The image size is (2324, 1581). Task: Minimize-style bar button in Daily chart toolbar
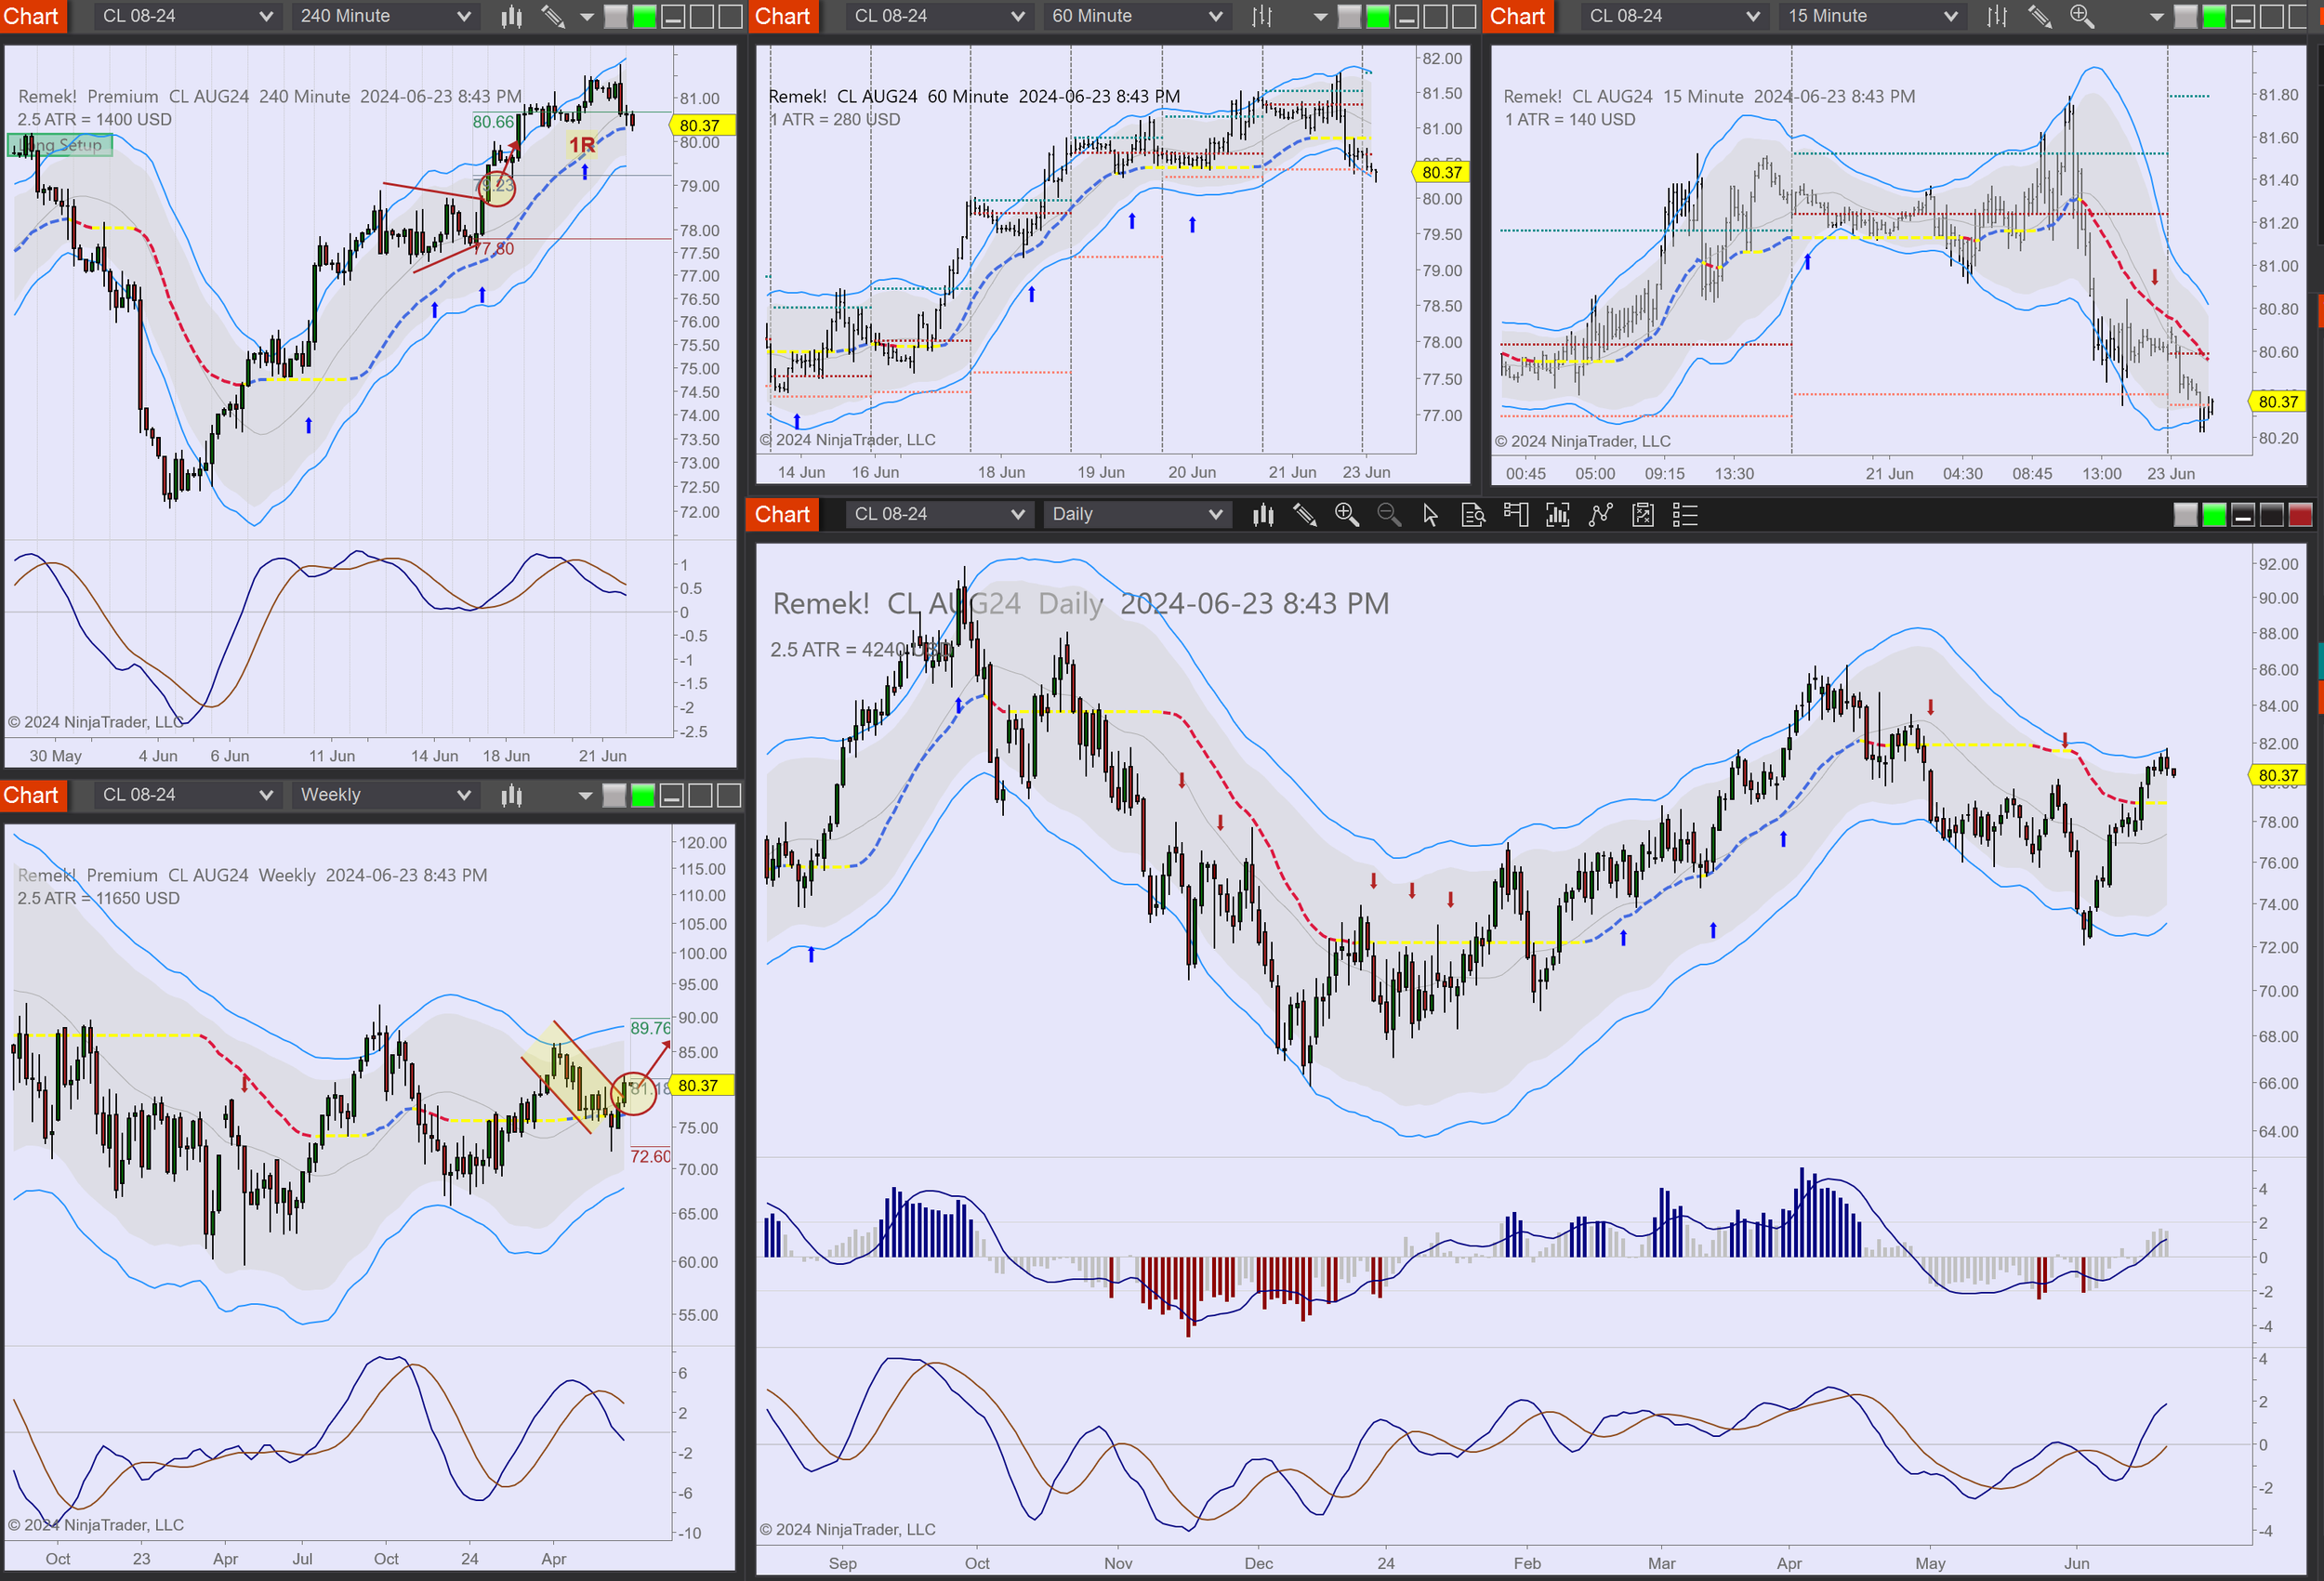point(2243,515)
